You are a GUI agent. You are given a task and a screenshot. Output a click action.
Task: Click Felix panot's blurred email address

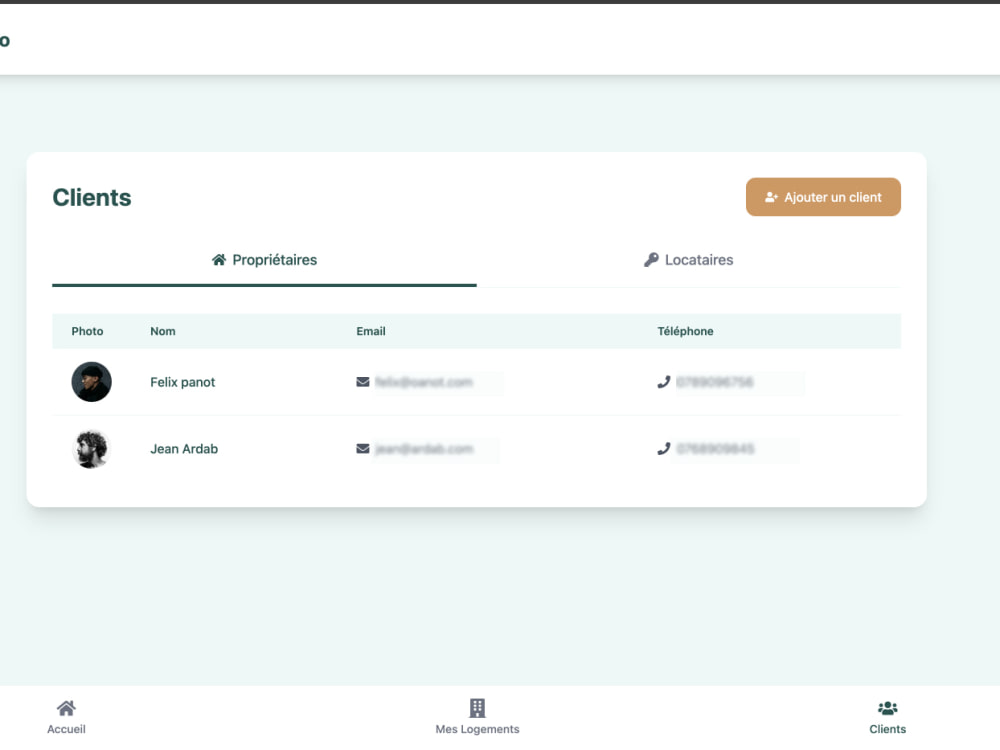pos(424,382)
